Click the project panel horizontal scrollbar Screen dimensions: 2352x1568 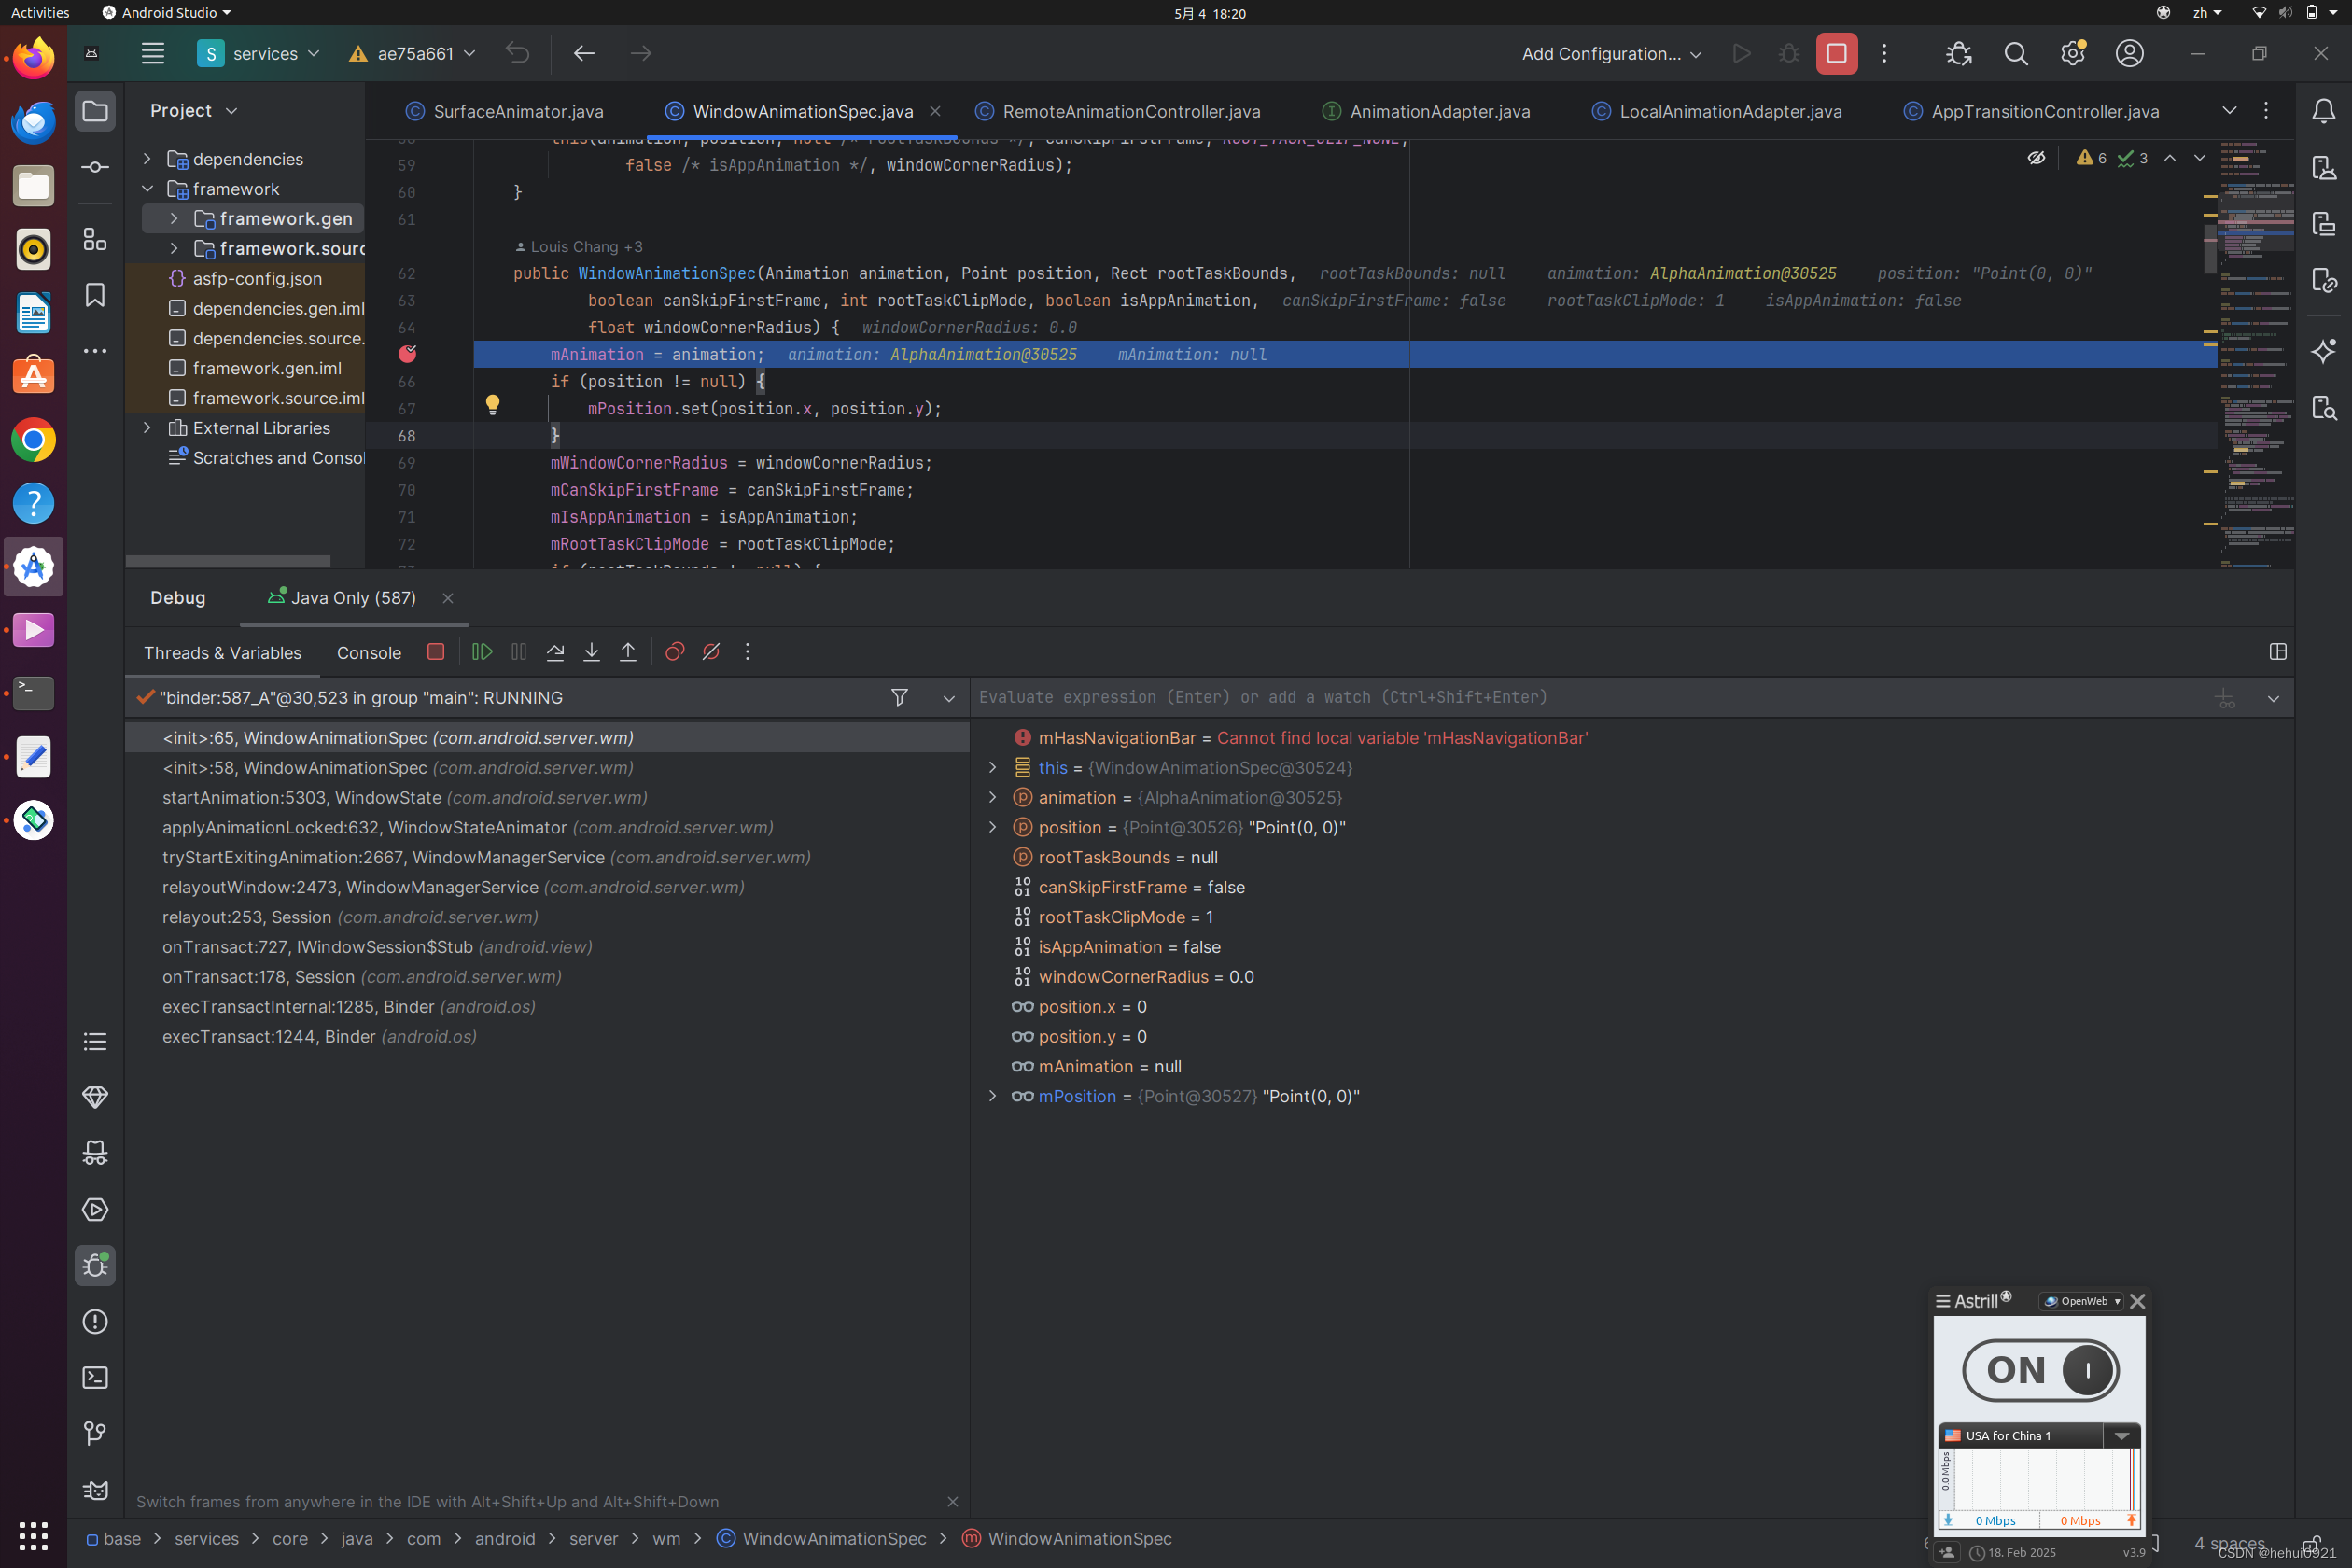[228, 562]
